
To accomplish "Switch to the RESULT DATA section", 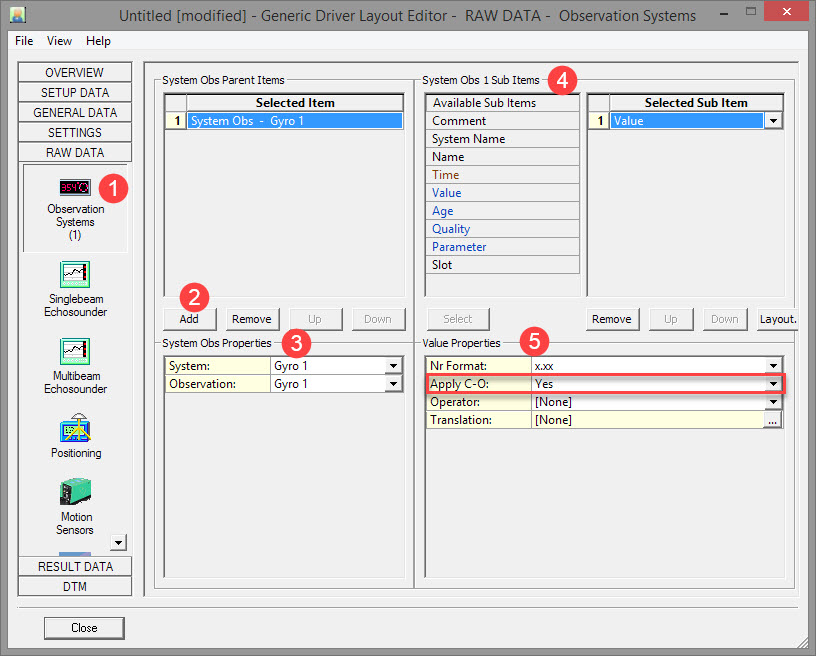I will coord(75,566).
